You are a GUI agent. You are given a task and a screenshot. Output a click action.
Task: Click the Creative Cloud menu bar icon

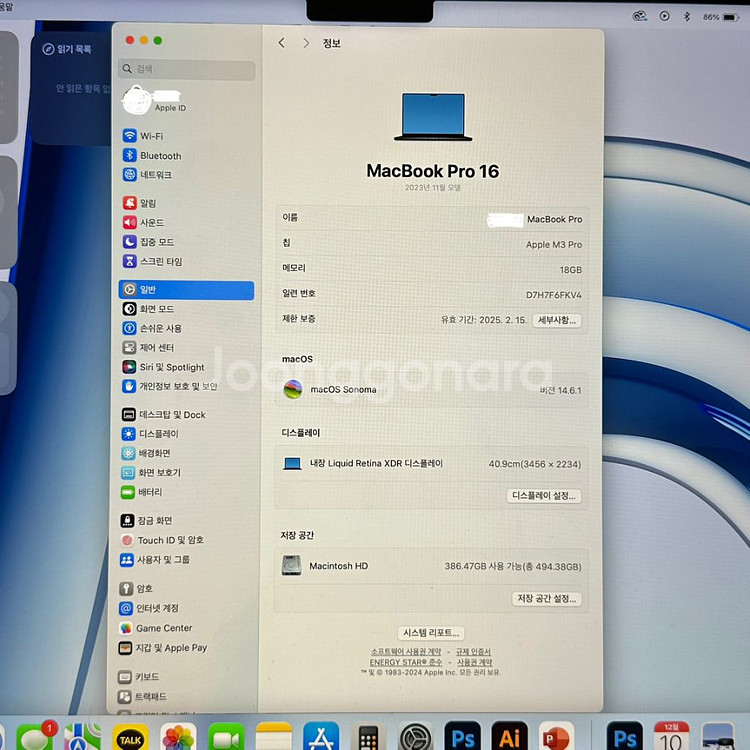tap(640, 16)
